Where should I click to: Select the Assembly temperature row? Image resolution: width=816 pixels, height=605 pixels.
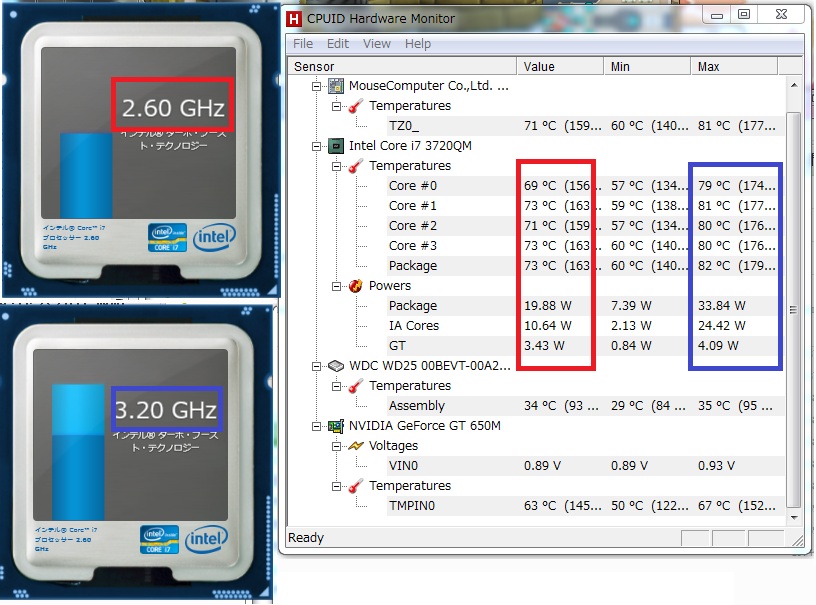tap(585, 406)
